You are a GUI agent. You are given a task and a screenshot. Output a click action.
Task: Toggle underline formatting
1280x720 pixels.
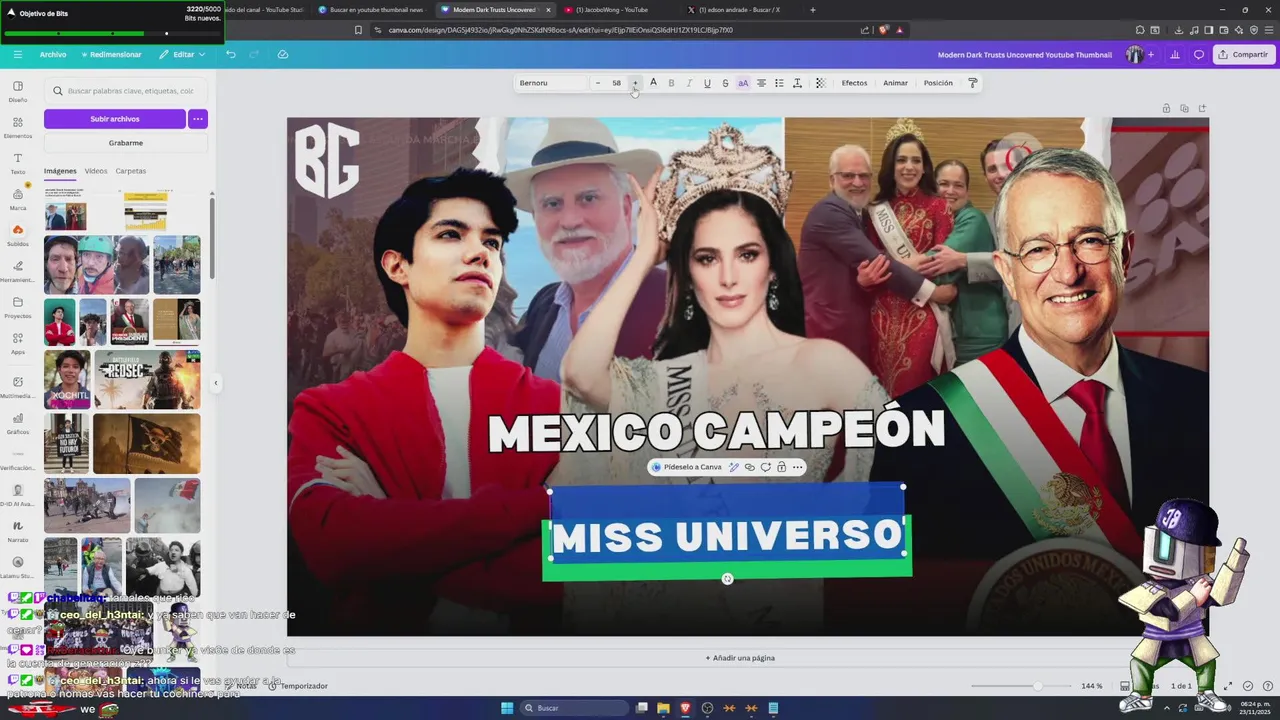pos(707,83)
